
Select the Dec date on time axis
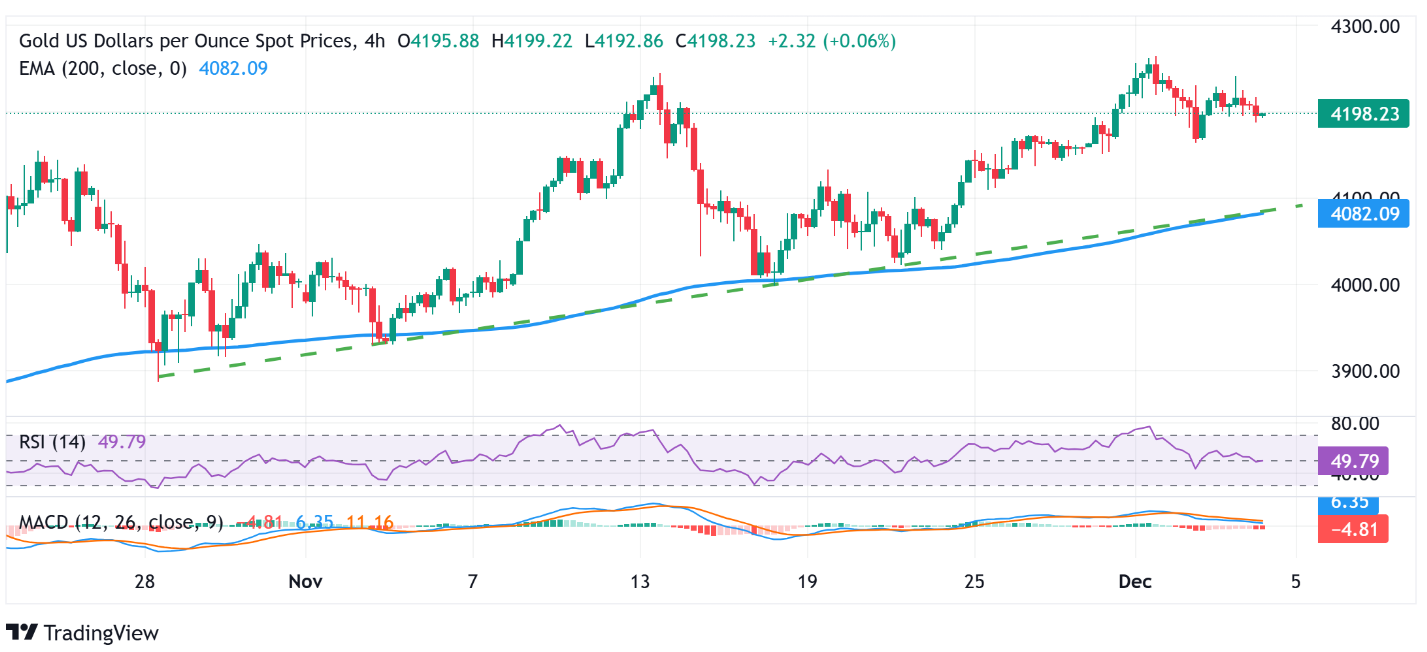coord(1137,581)
